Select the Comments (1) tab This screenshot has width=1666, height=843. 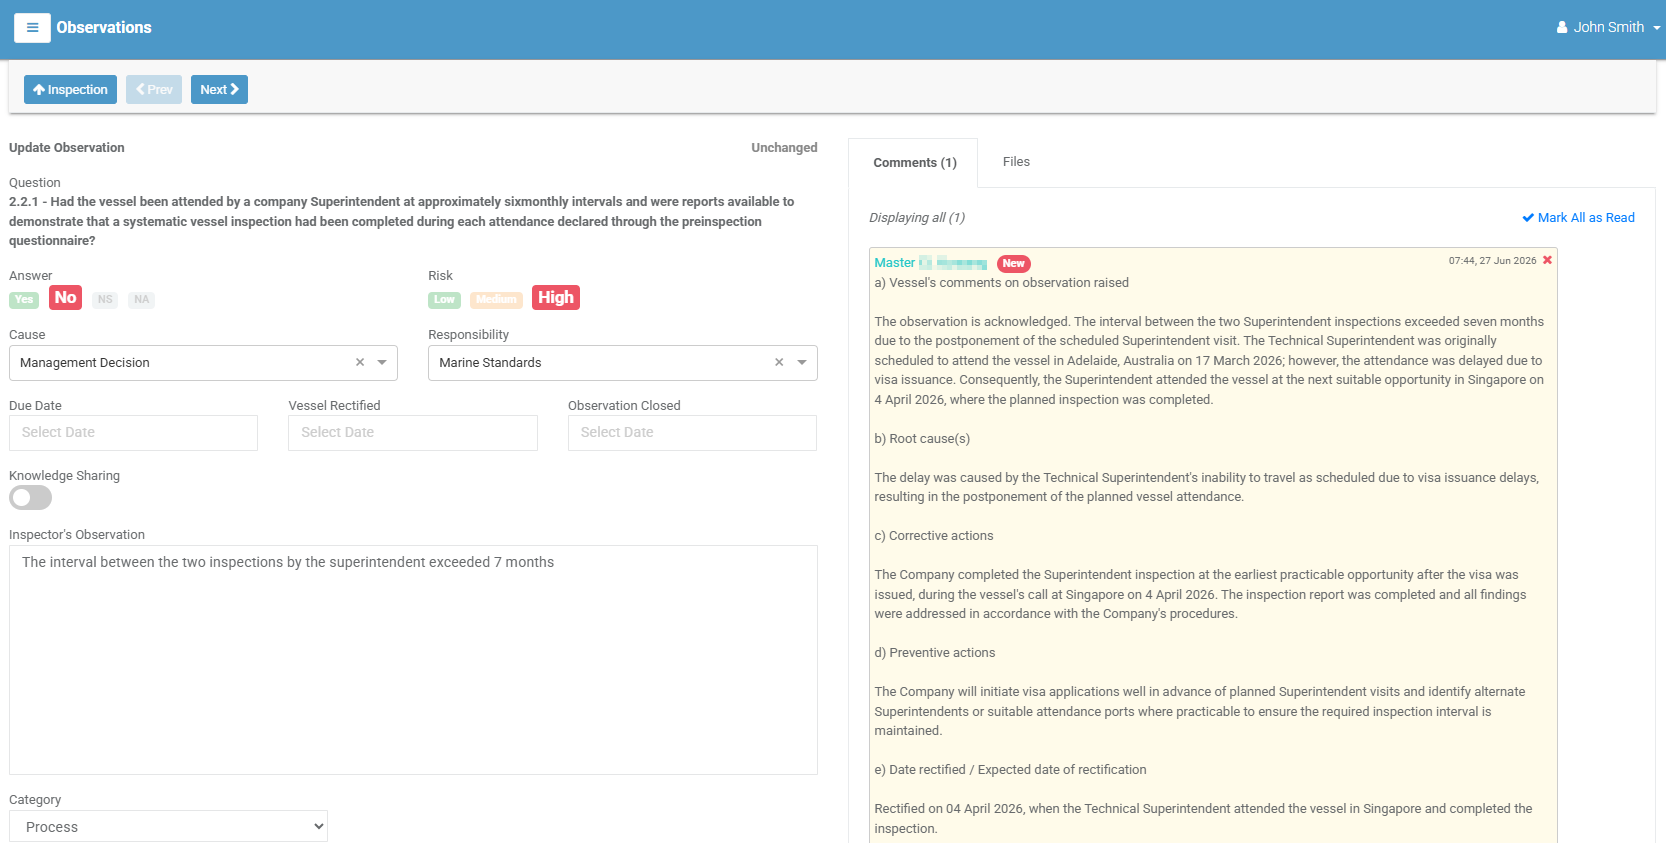914,163
